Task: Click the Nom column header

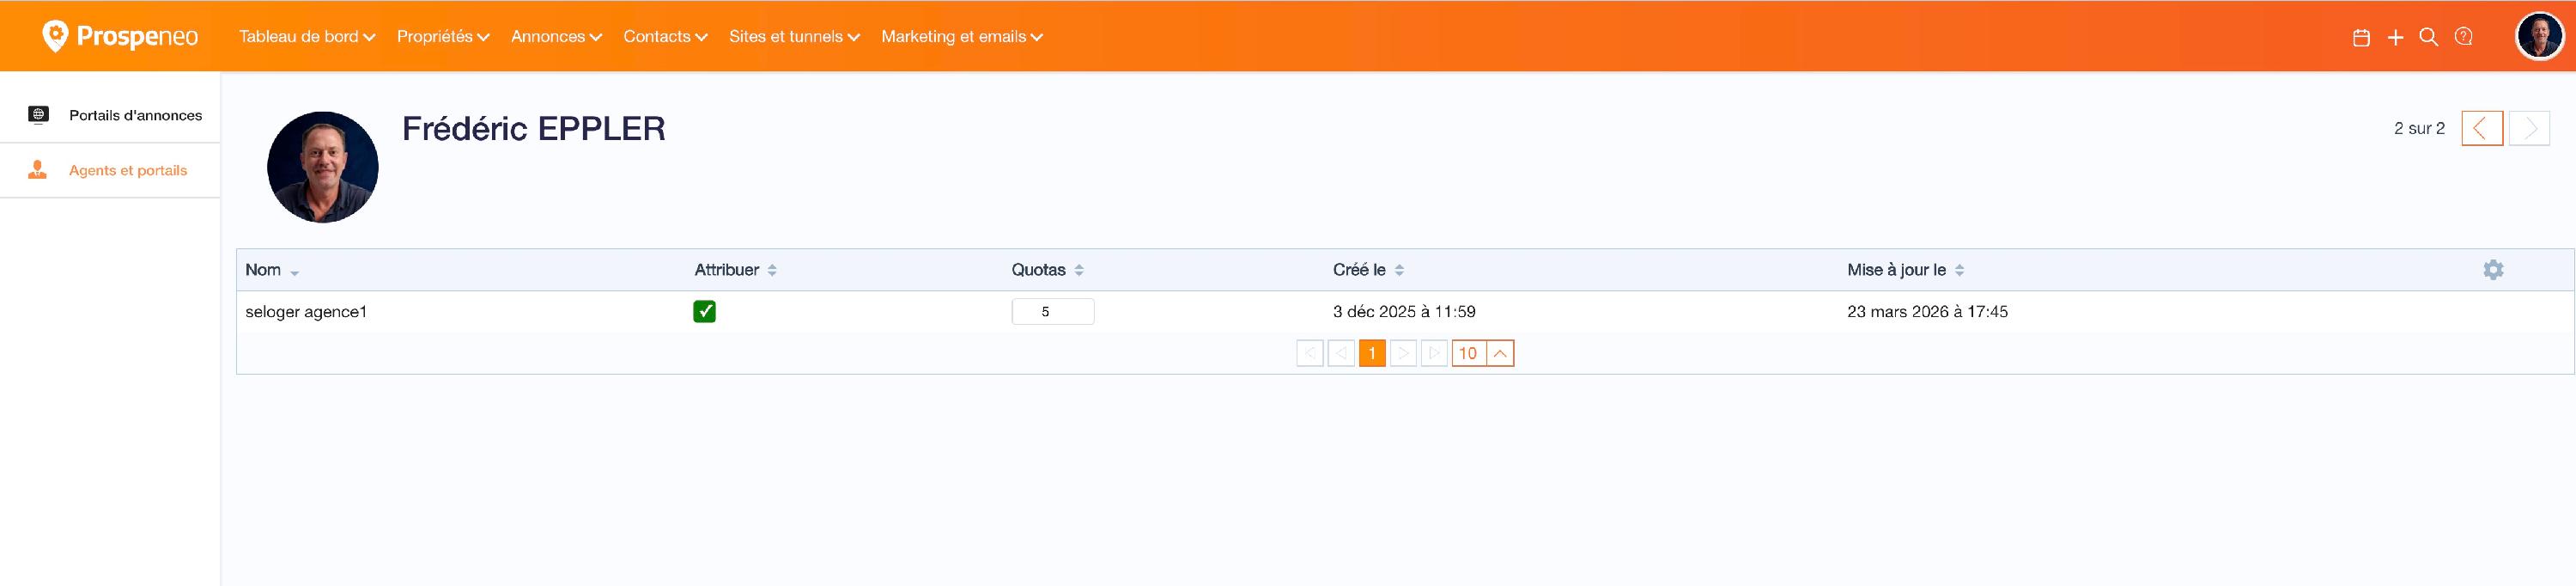Action: pyautogui.click(x=263, y=270)
